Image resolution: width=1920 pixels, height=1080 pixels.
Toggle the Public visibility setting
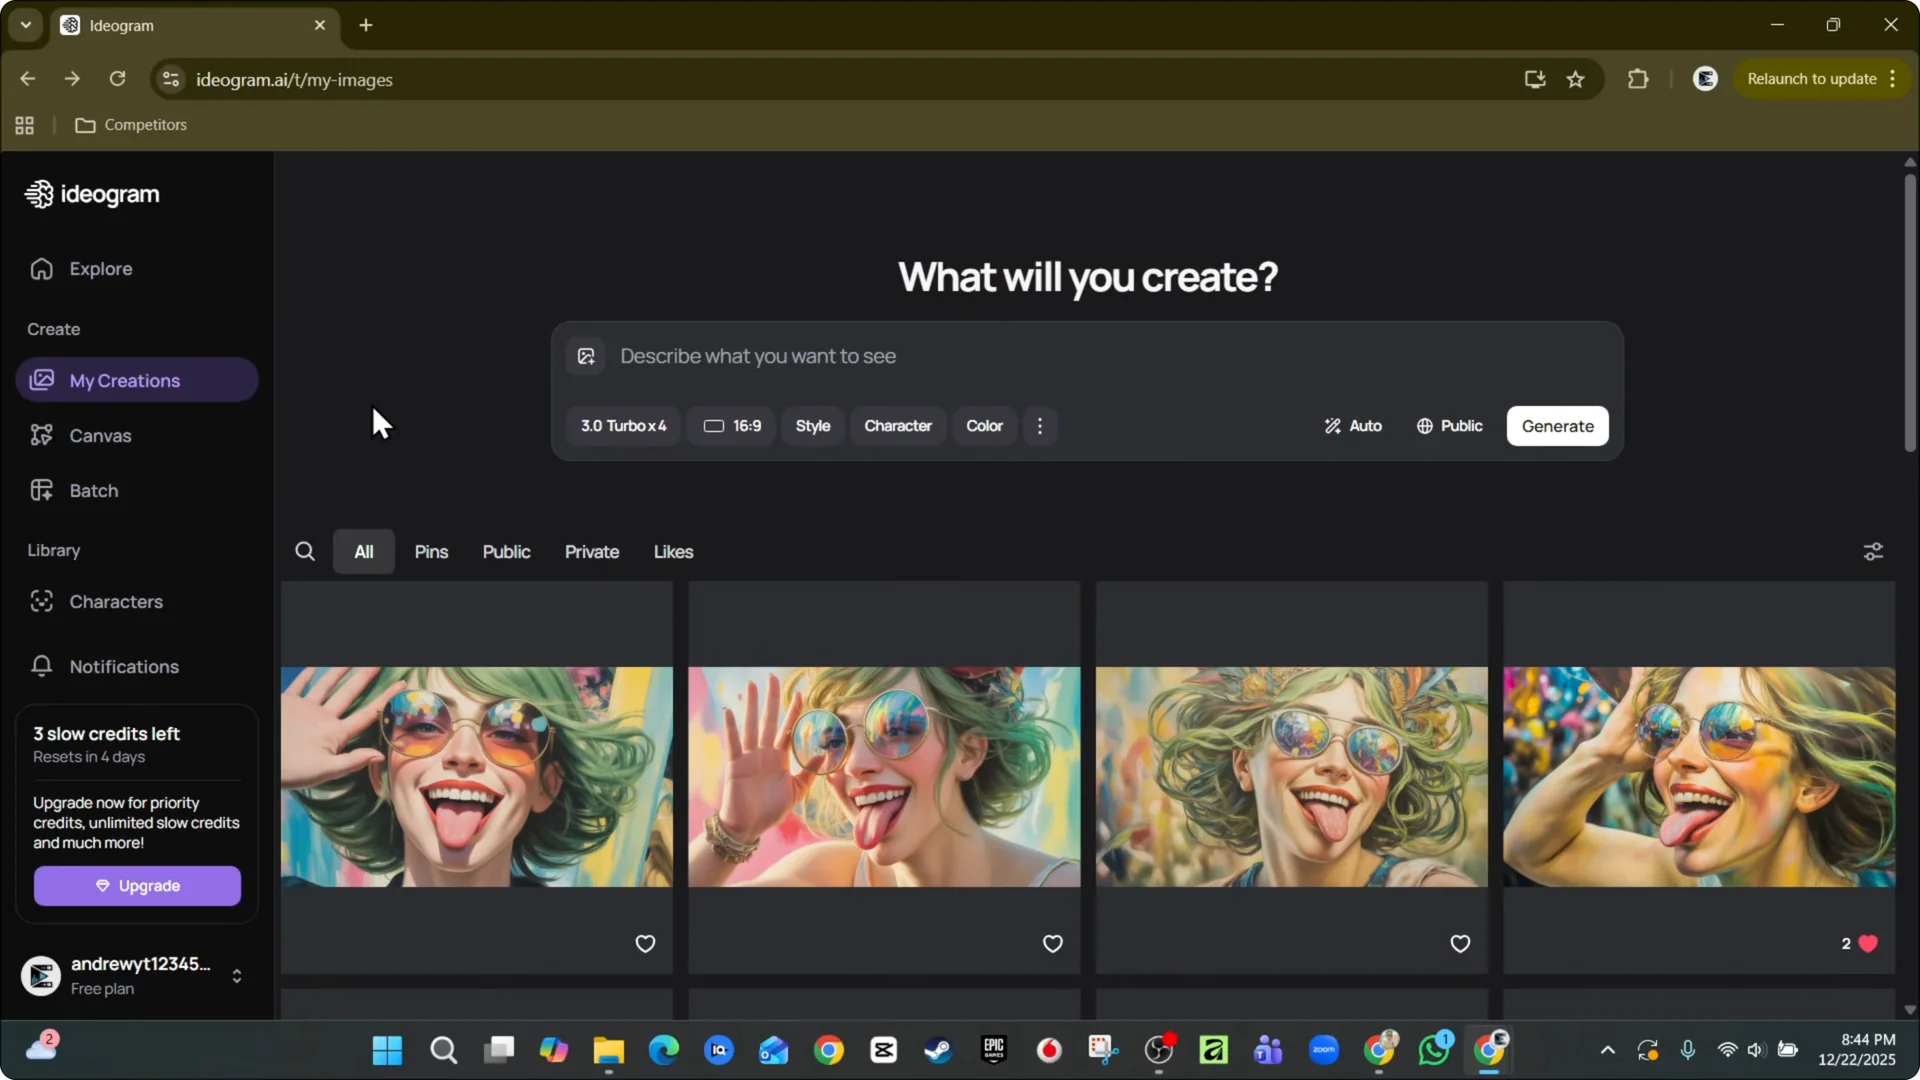tap(1449, 426)
